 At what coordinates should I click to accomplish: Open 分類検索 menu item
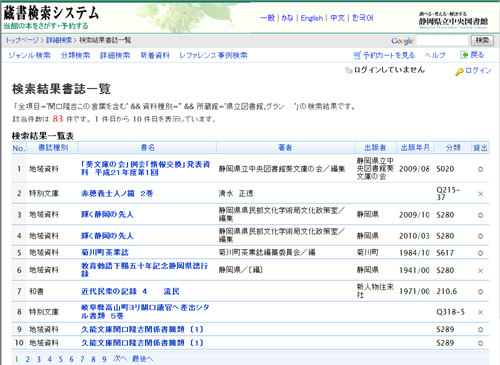75,55
